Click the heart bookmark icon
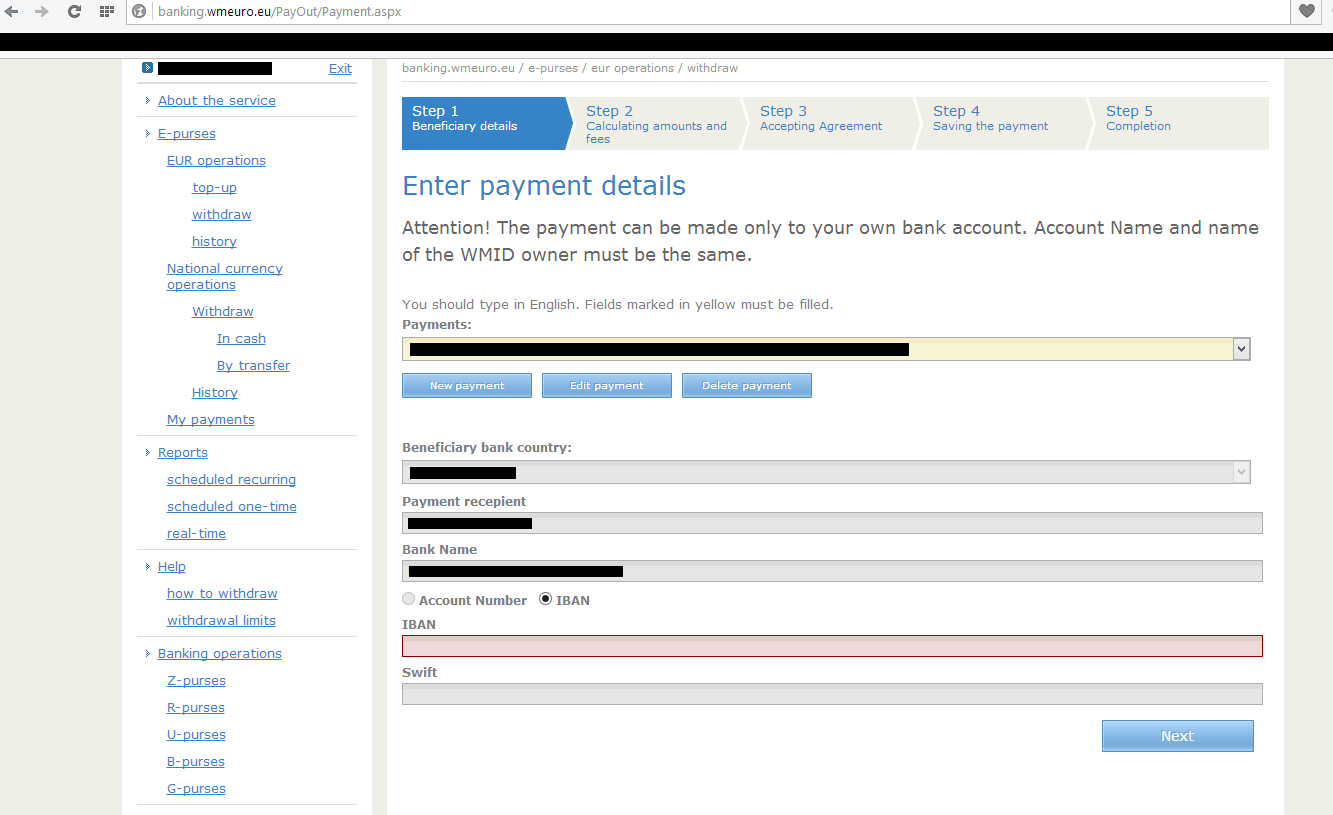Screen dimensions: 1333x815 click(1306, 12)
